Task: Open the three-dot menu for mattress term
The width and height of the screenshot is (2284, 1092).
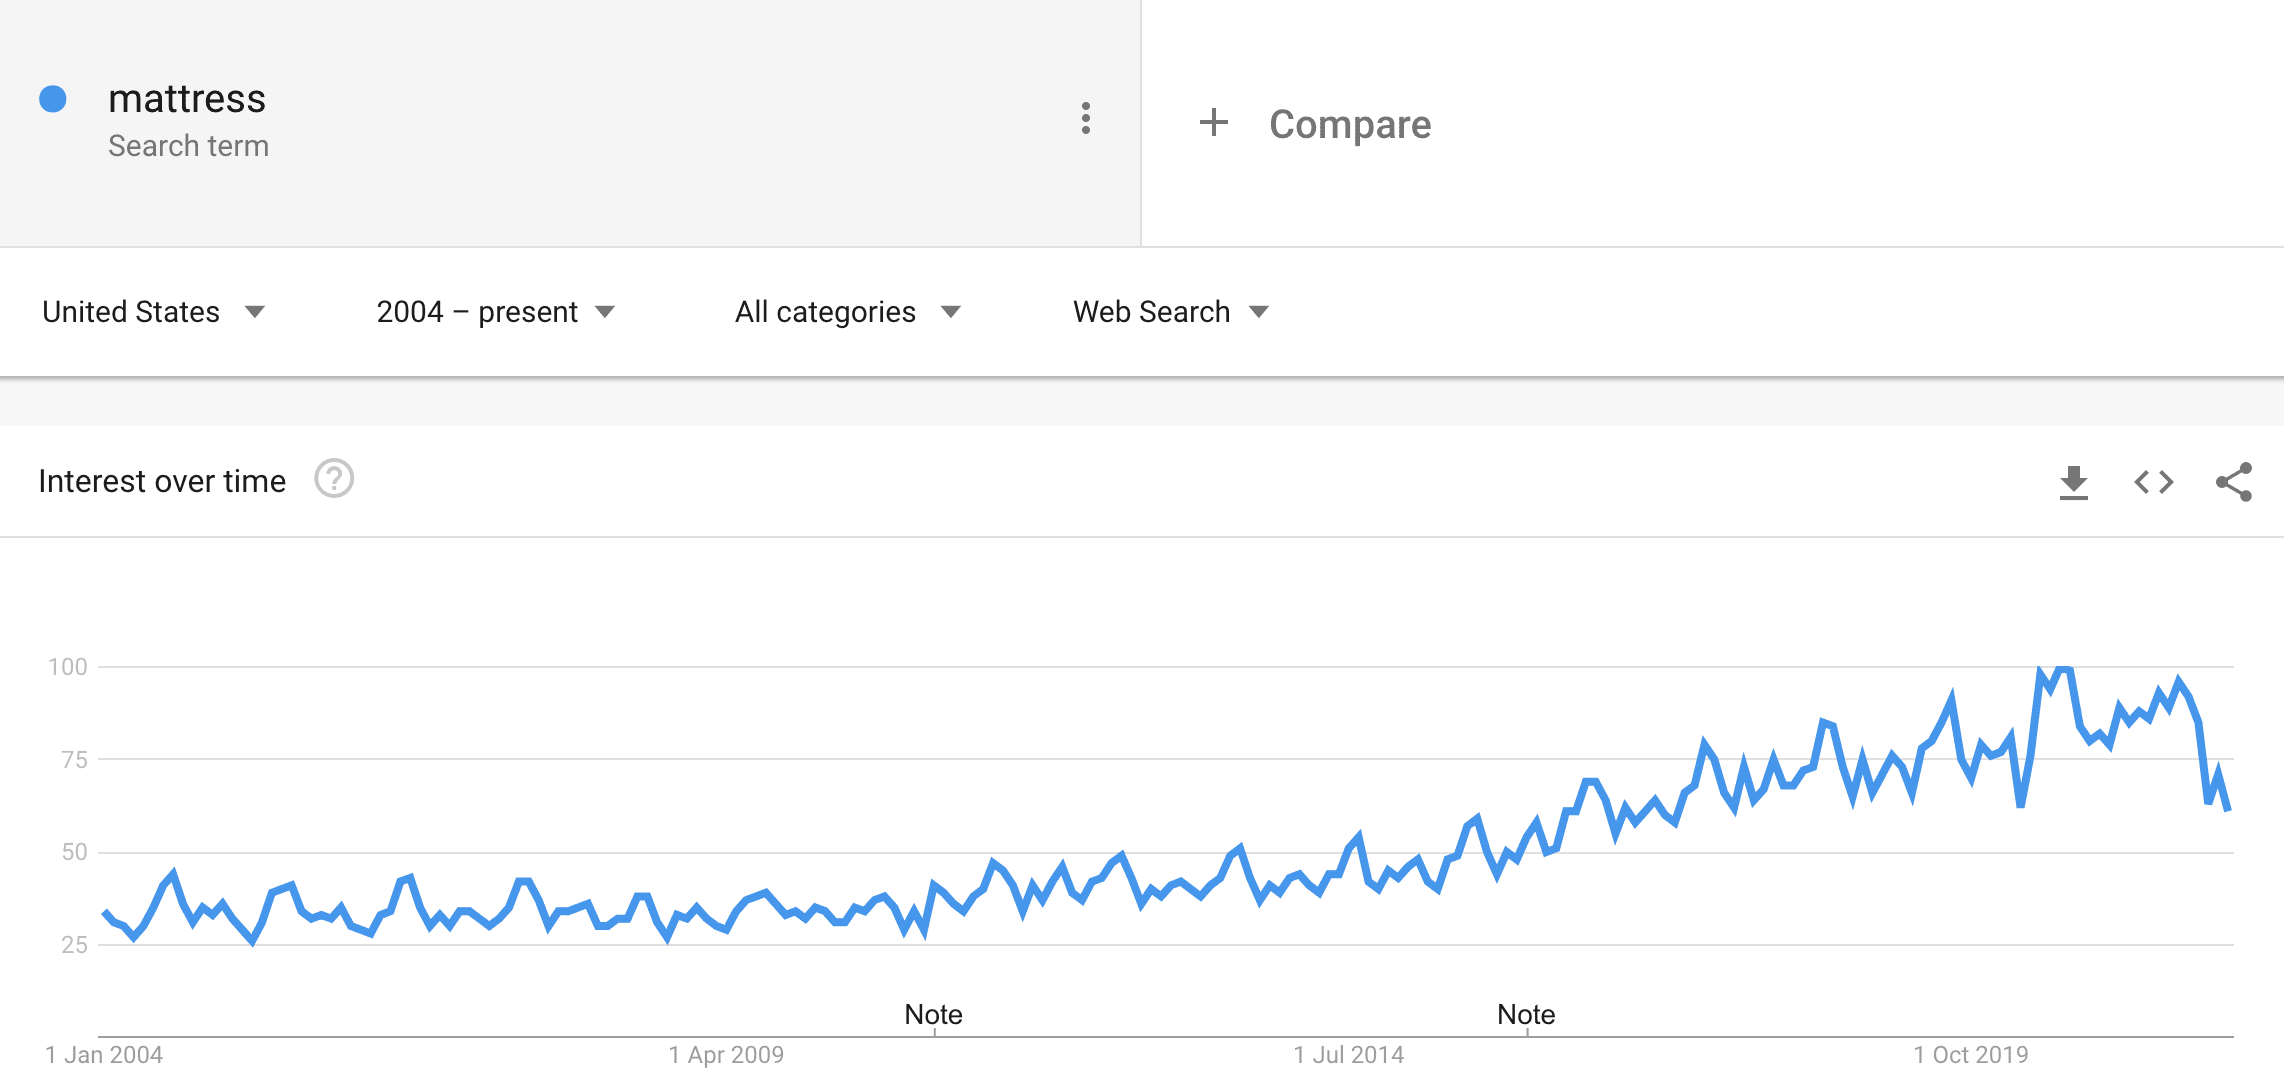Action: pos(1086,118)
